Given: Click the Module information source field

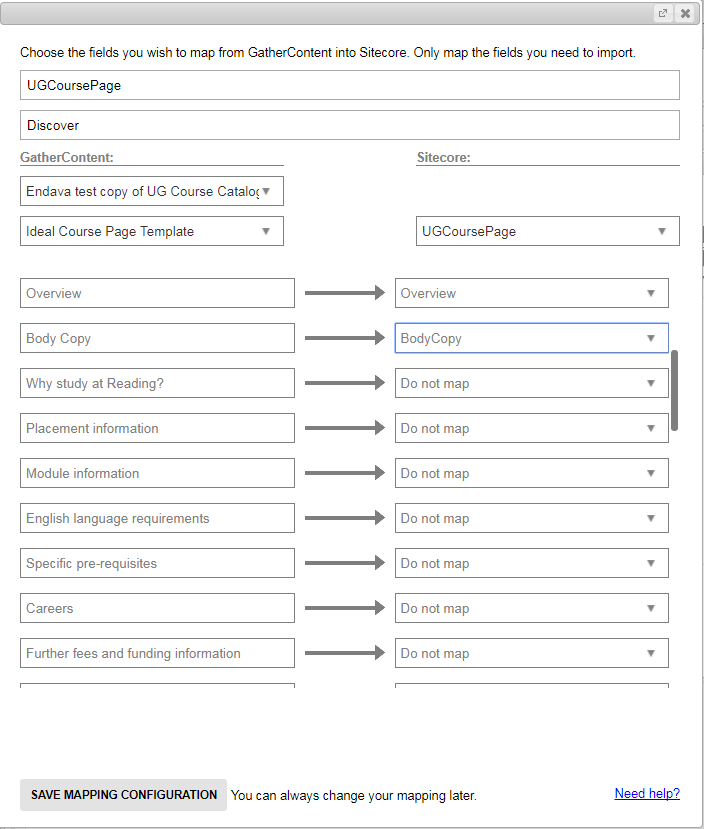Looking at the screenshot, I should click(158, 473).
